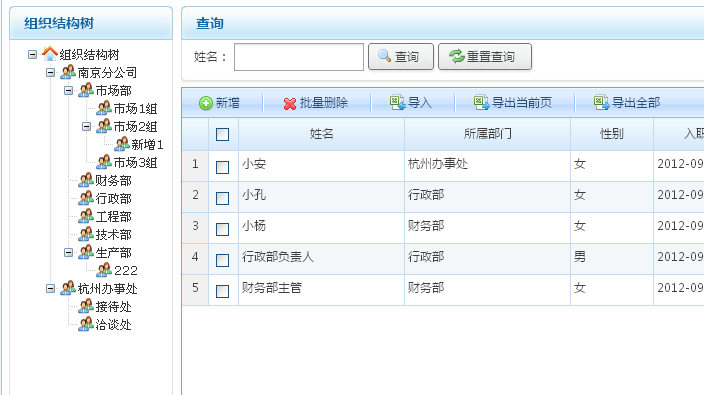Sort by the 所属部门 column header
This screenshot has width=704, height=395.
(x=488, y=134)
